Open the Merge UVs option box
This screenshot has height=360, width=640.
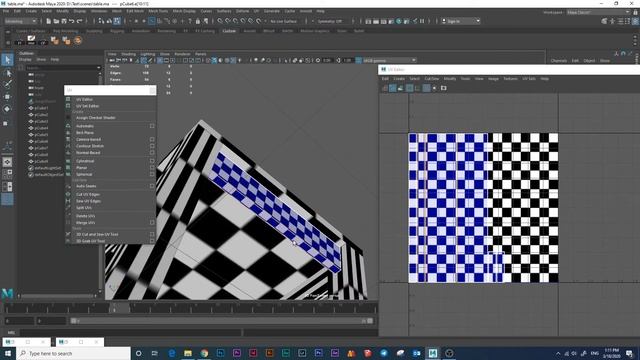(152, 223)
